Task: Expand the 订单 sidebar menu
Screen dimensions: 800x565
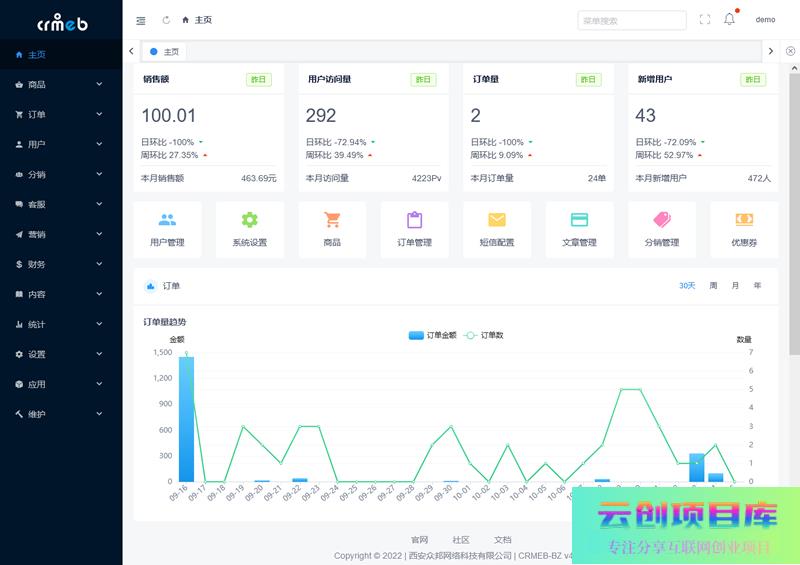Action: pos(60,115)
